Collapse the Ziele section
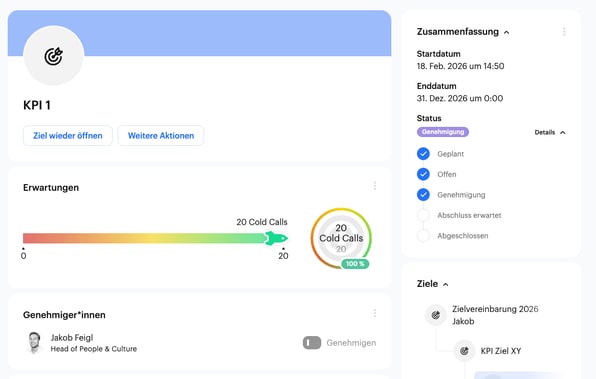 446,284
